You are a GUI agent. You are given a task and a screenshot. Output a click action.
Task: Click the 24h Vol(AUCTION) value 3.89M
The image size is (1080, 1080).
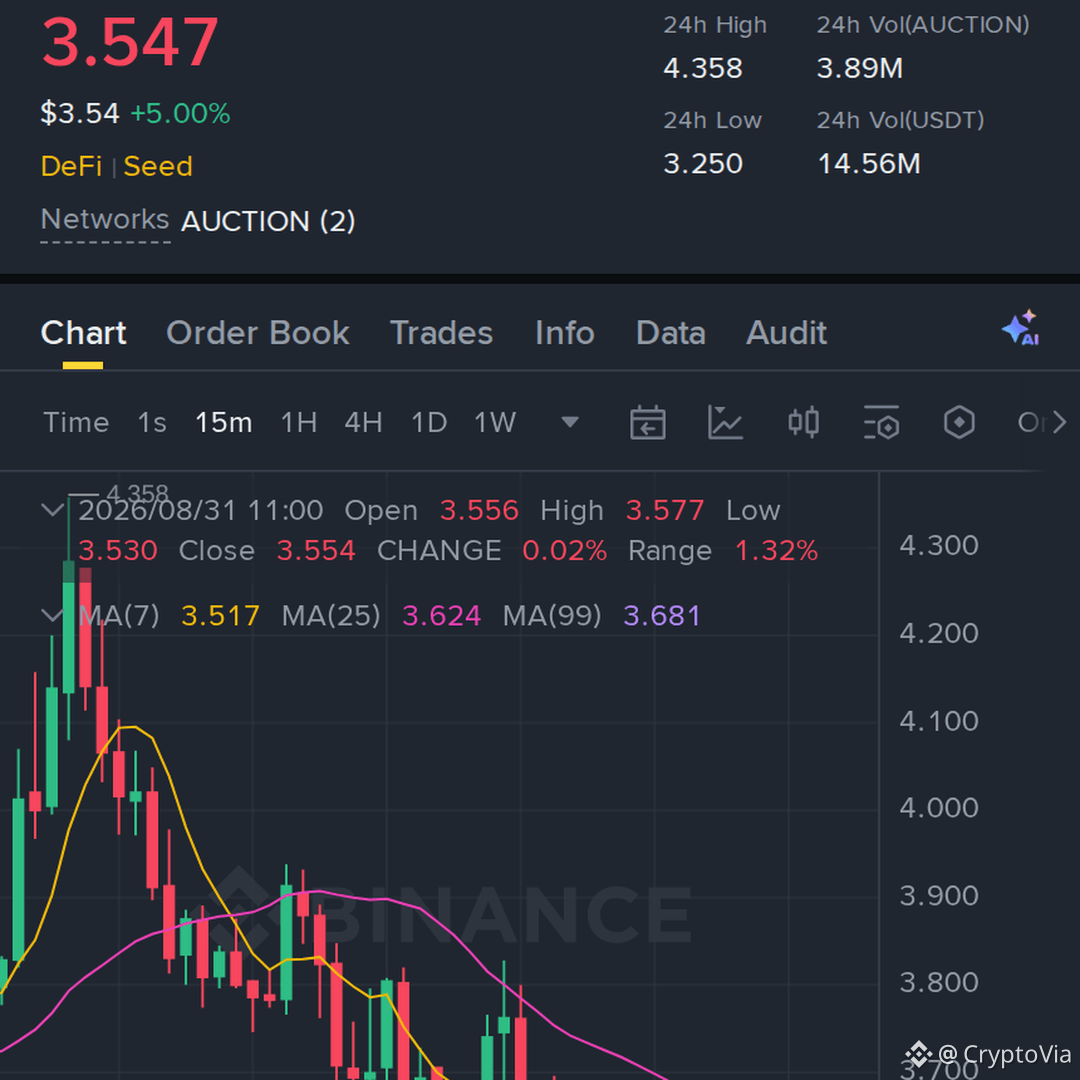point(860,68)
